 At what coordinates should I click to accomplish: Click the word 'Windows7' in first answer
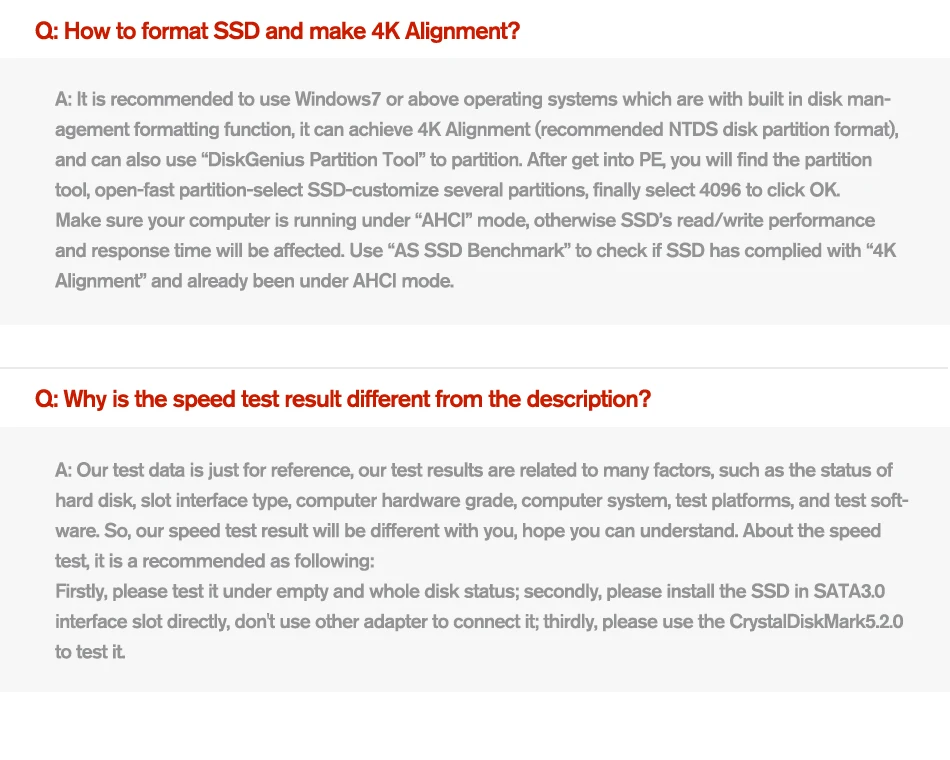click(x=337, y=99)
